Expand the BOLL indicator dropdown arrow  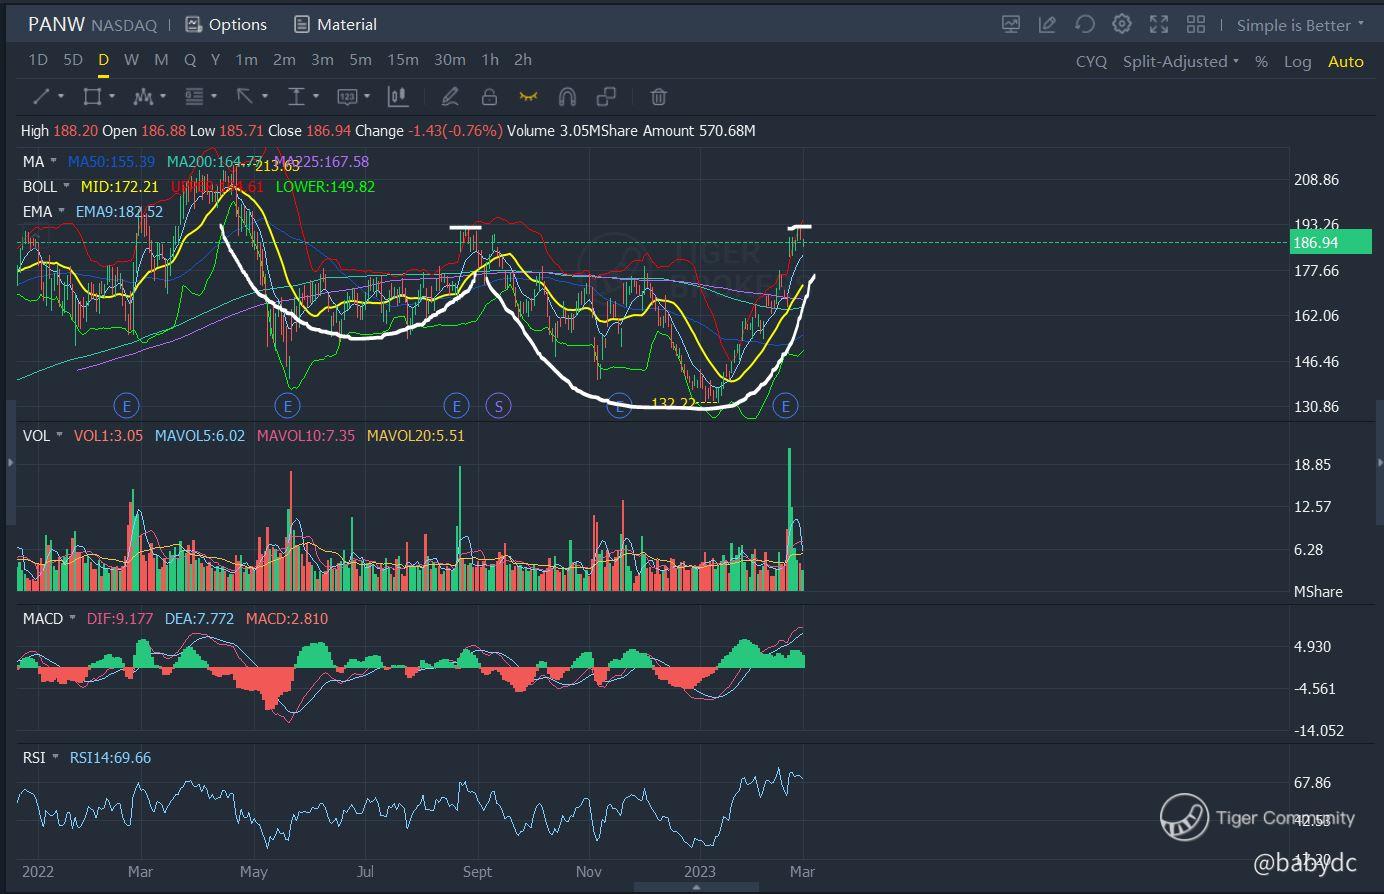click(67, 187)
